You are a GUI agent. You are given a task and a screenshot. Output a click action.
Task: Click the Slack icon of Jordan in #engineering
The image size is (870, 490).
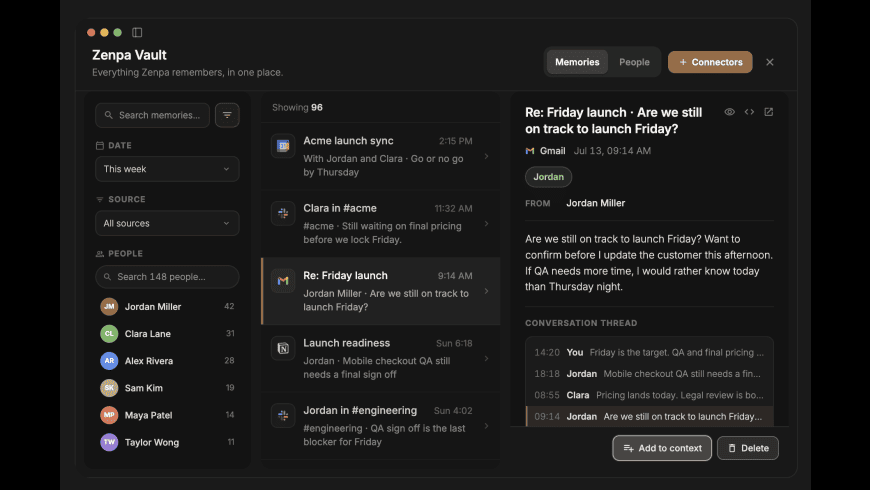tap(283, 416)
